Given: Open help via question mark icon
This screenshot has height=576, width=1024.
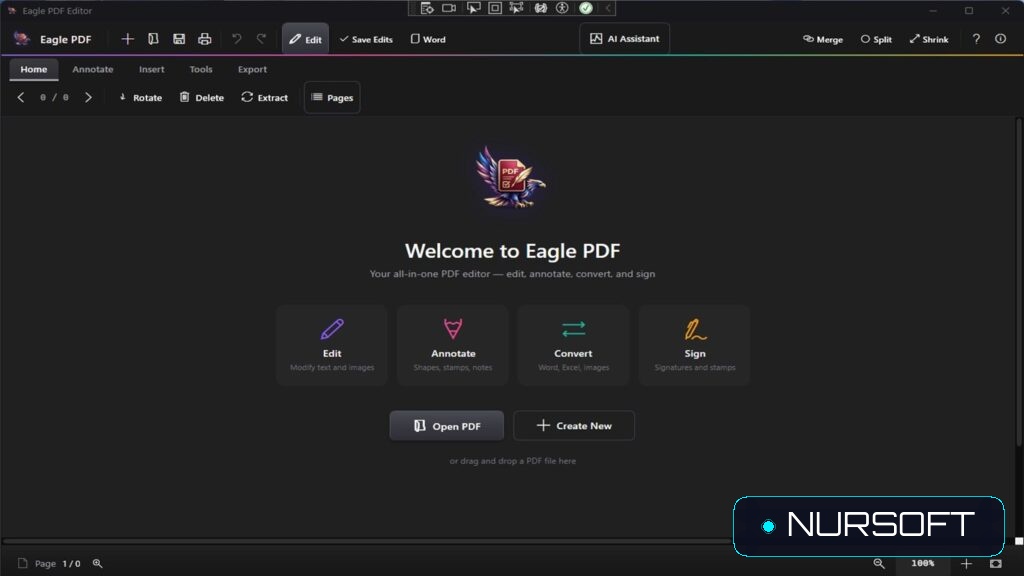Looking at the screenshot, I should 976,39.
